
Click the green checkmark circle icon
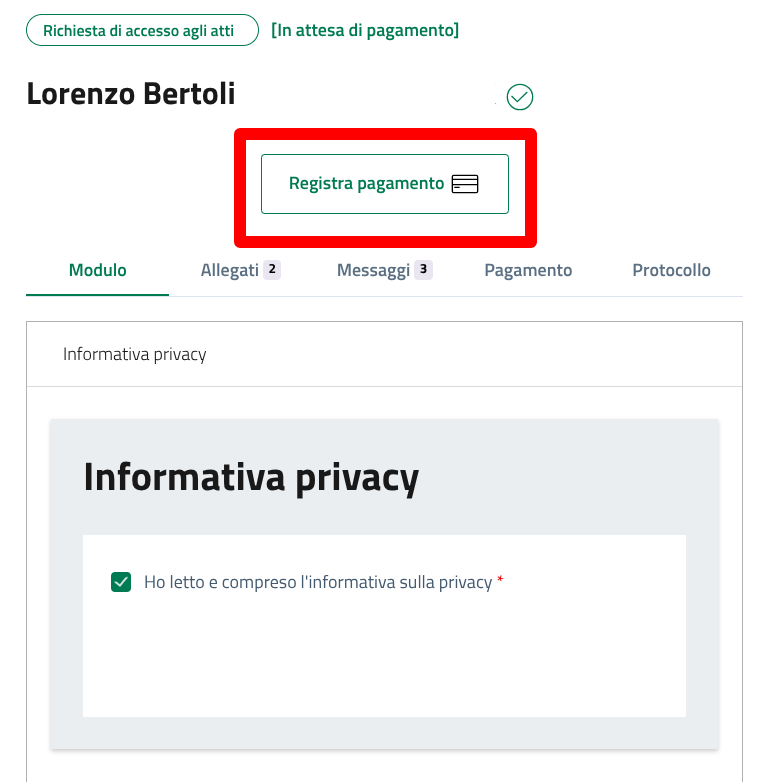click(x=520, y=97)
